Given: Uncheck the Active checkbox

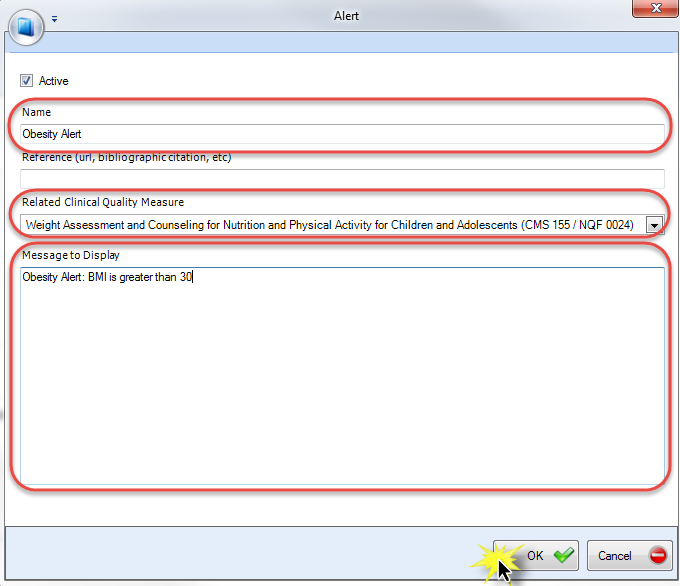Looking at the screenshot, I should click(x=27, y=81).
